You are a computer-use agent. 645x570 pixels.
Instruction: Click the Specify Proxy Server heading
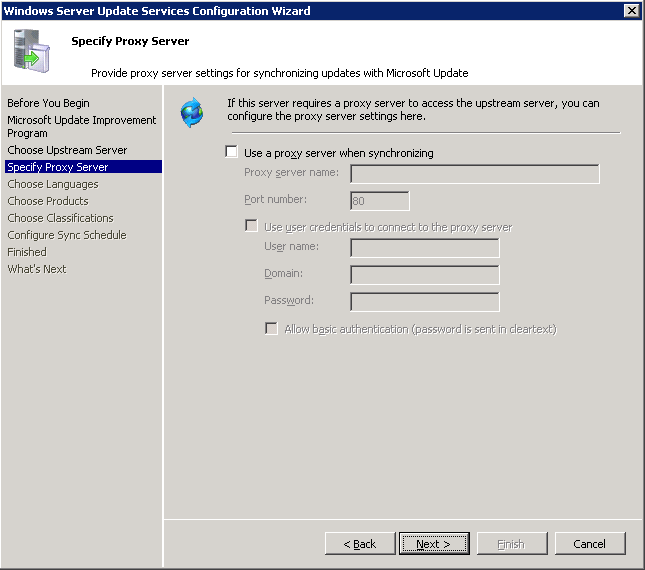(x=130, y=41)
